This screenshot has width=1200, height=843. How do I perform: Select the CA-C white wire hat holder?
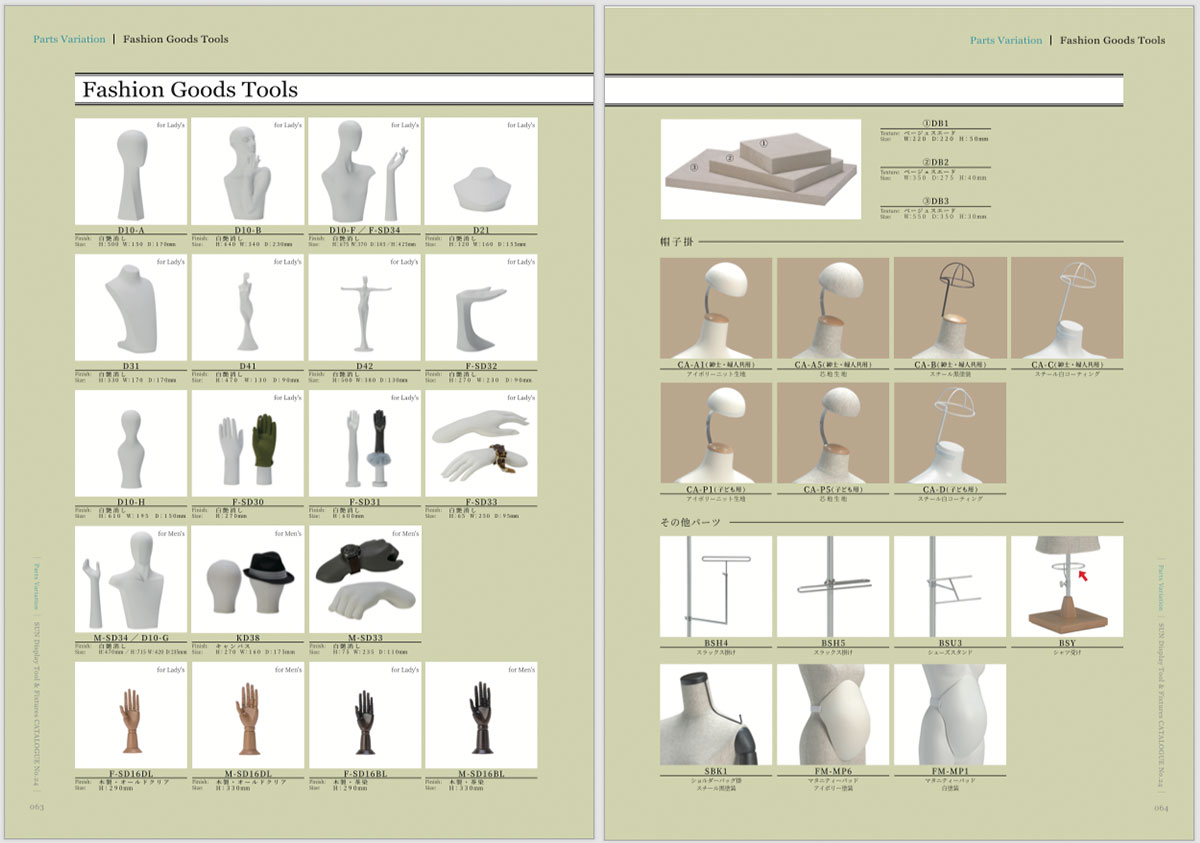click(x=1066, y=308)
